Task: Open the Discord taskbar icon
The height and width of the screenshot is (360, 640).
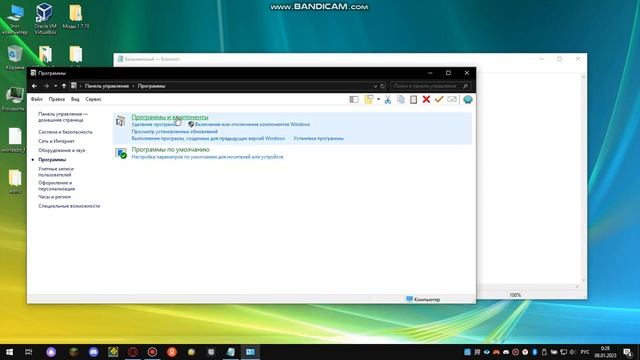Action: click(93, 352)
